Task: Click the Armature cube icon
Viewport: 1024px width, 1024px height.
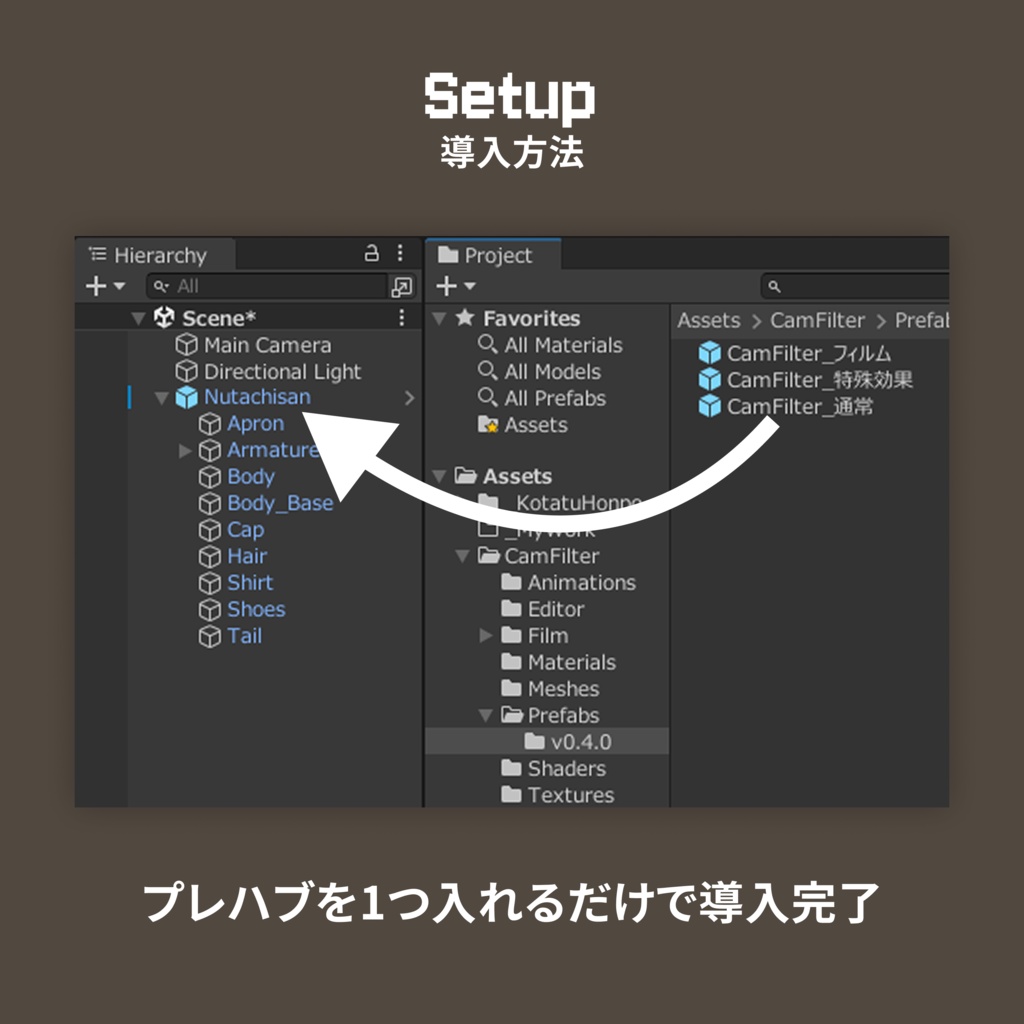Action: click(x=210, y=451)
